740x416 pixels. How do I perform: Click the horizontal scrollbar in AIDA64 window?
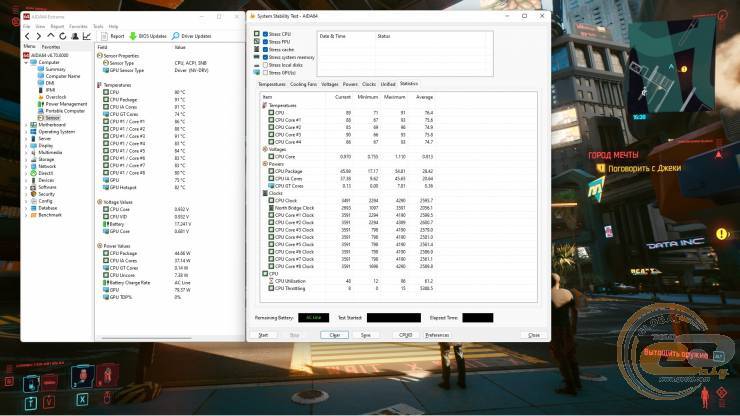click(x=147, y=338)
